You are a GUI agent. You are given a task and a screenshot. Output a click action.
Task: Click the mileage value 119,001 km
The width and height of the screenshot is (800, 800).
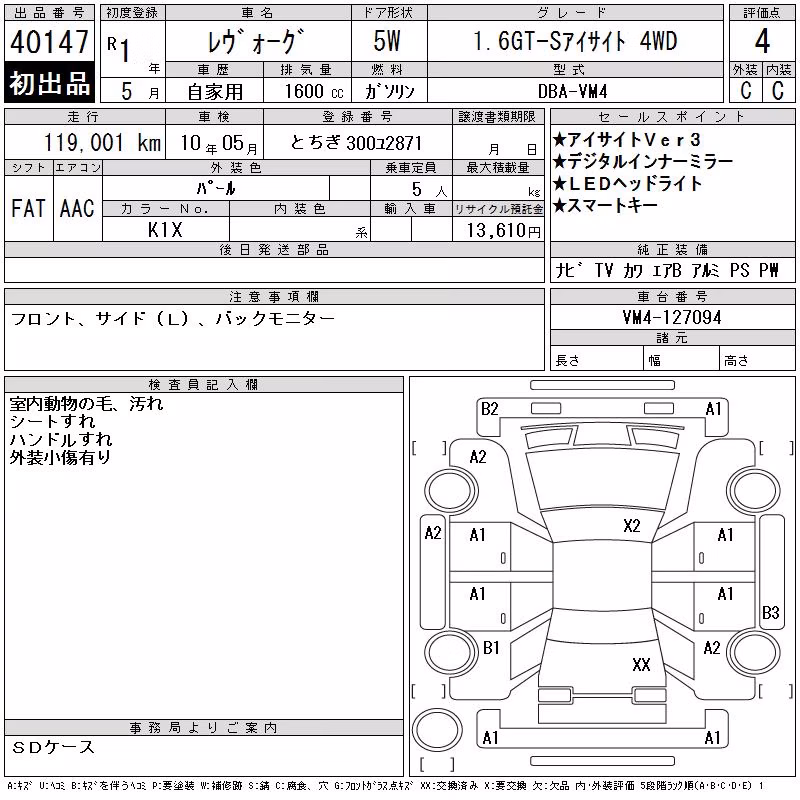pos(102,142)
